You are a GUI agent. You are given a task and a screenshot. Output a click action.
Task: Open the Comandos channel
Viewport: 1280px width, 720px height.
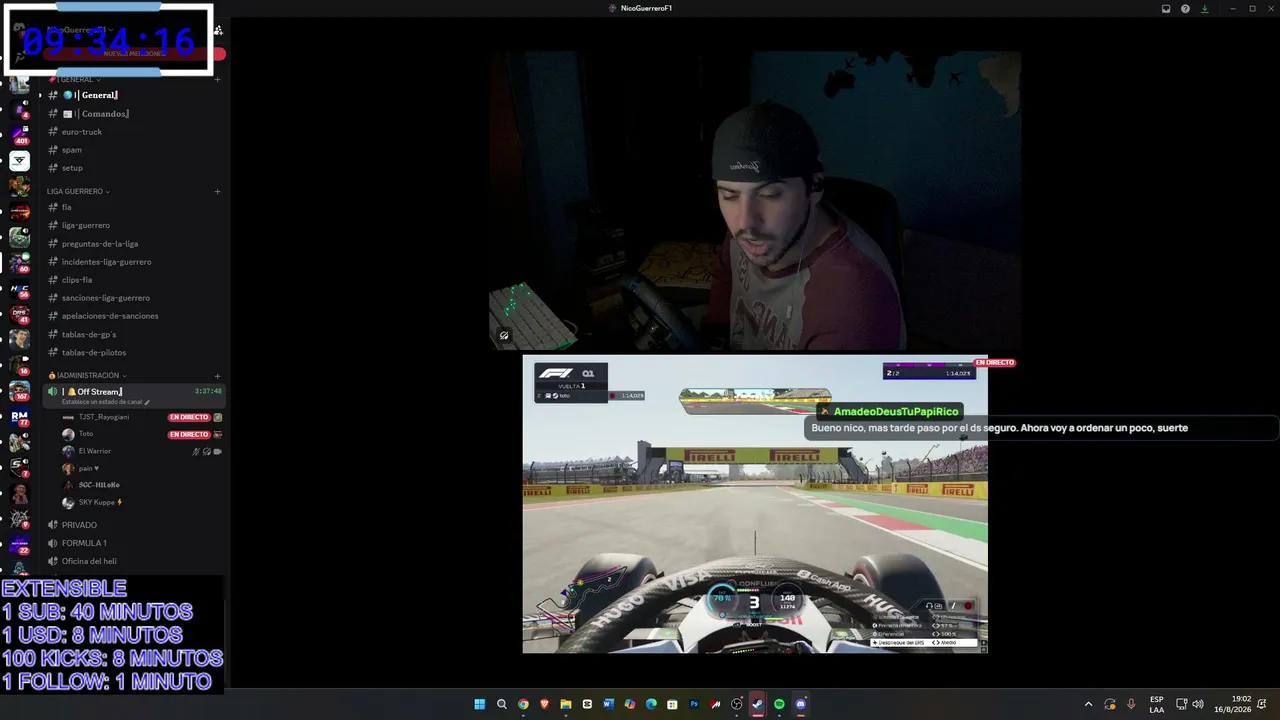click(133, 114)
